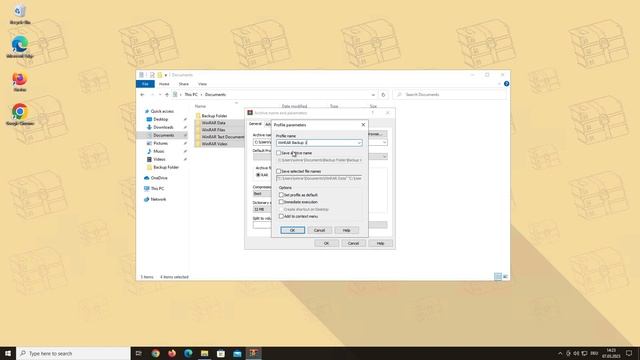Open the Google Chrome desktop shortcut
This screenshot has width=640, height=360.
click(x=20, y=114)
